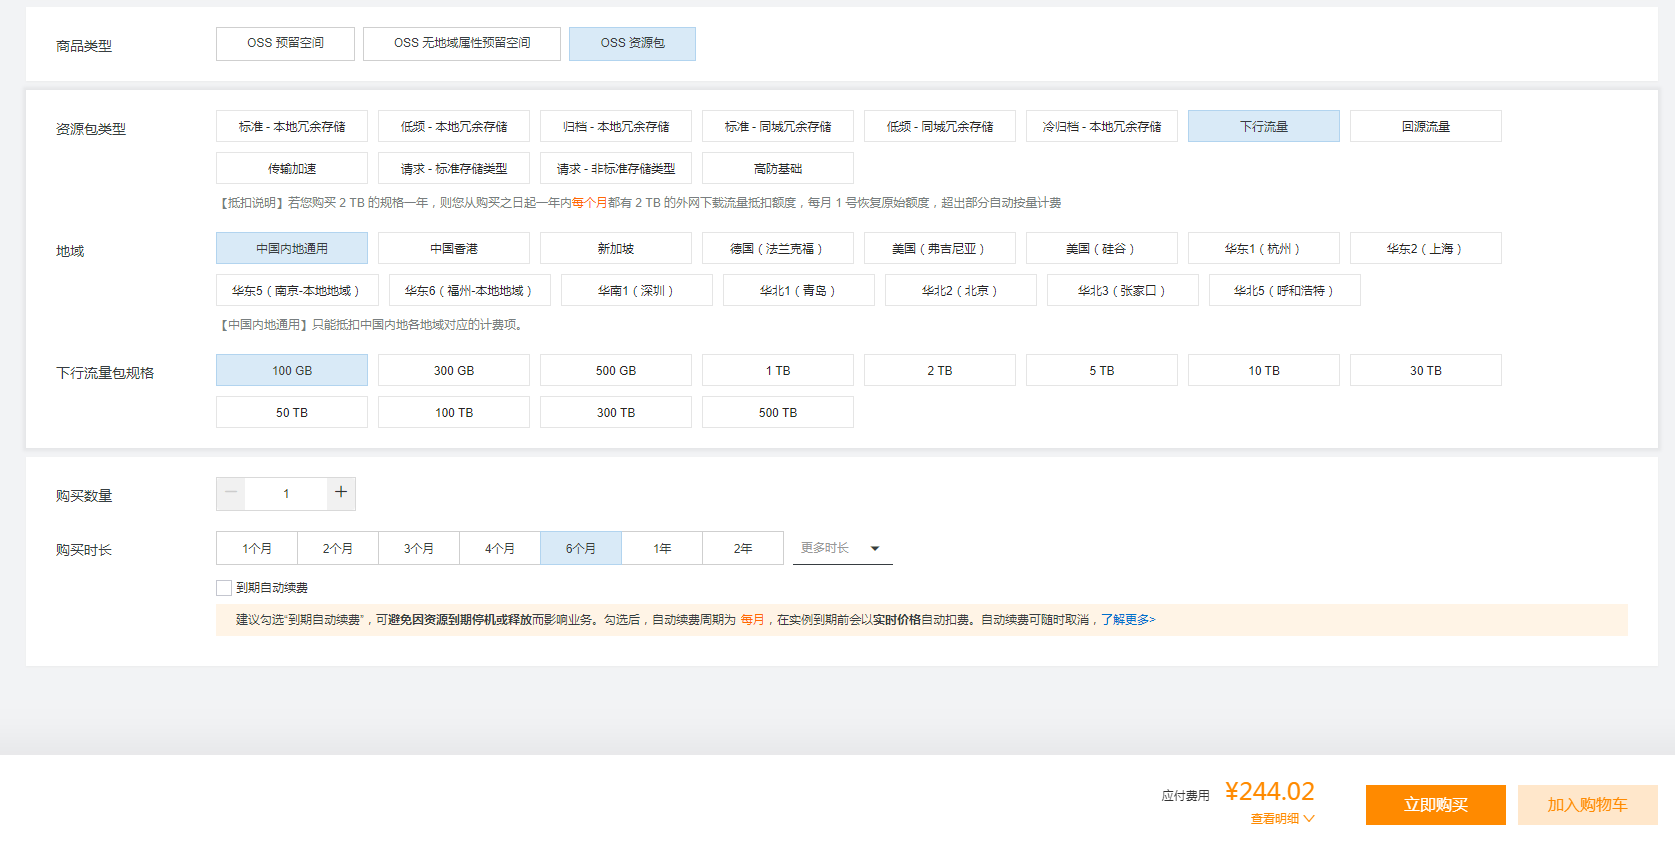
Task: Click the purchase quantity input field
Action: pos(286,493)
